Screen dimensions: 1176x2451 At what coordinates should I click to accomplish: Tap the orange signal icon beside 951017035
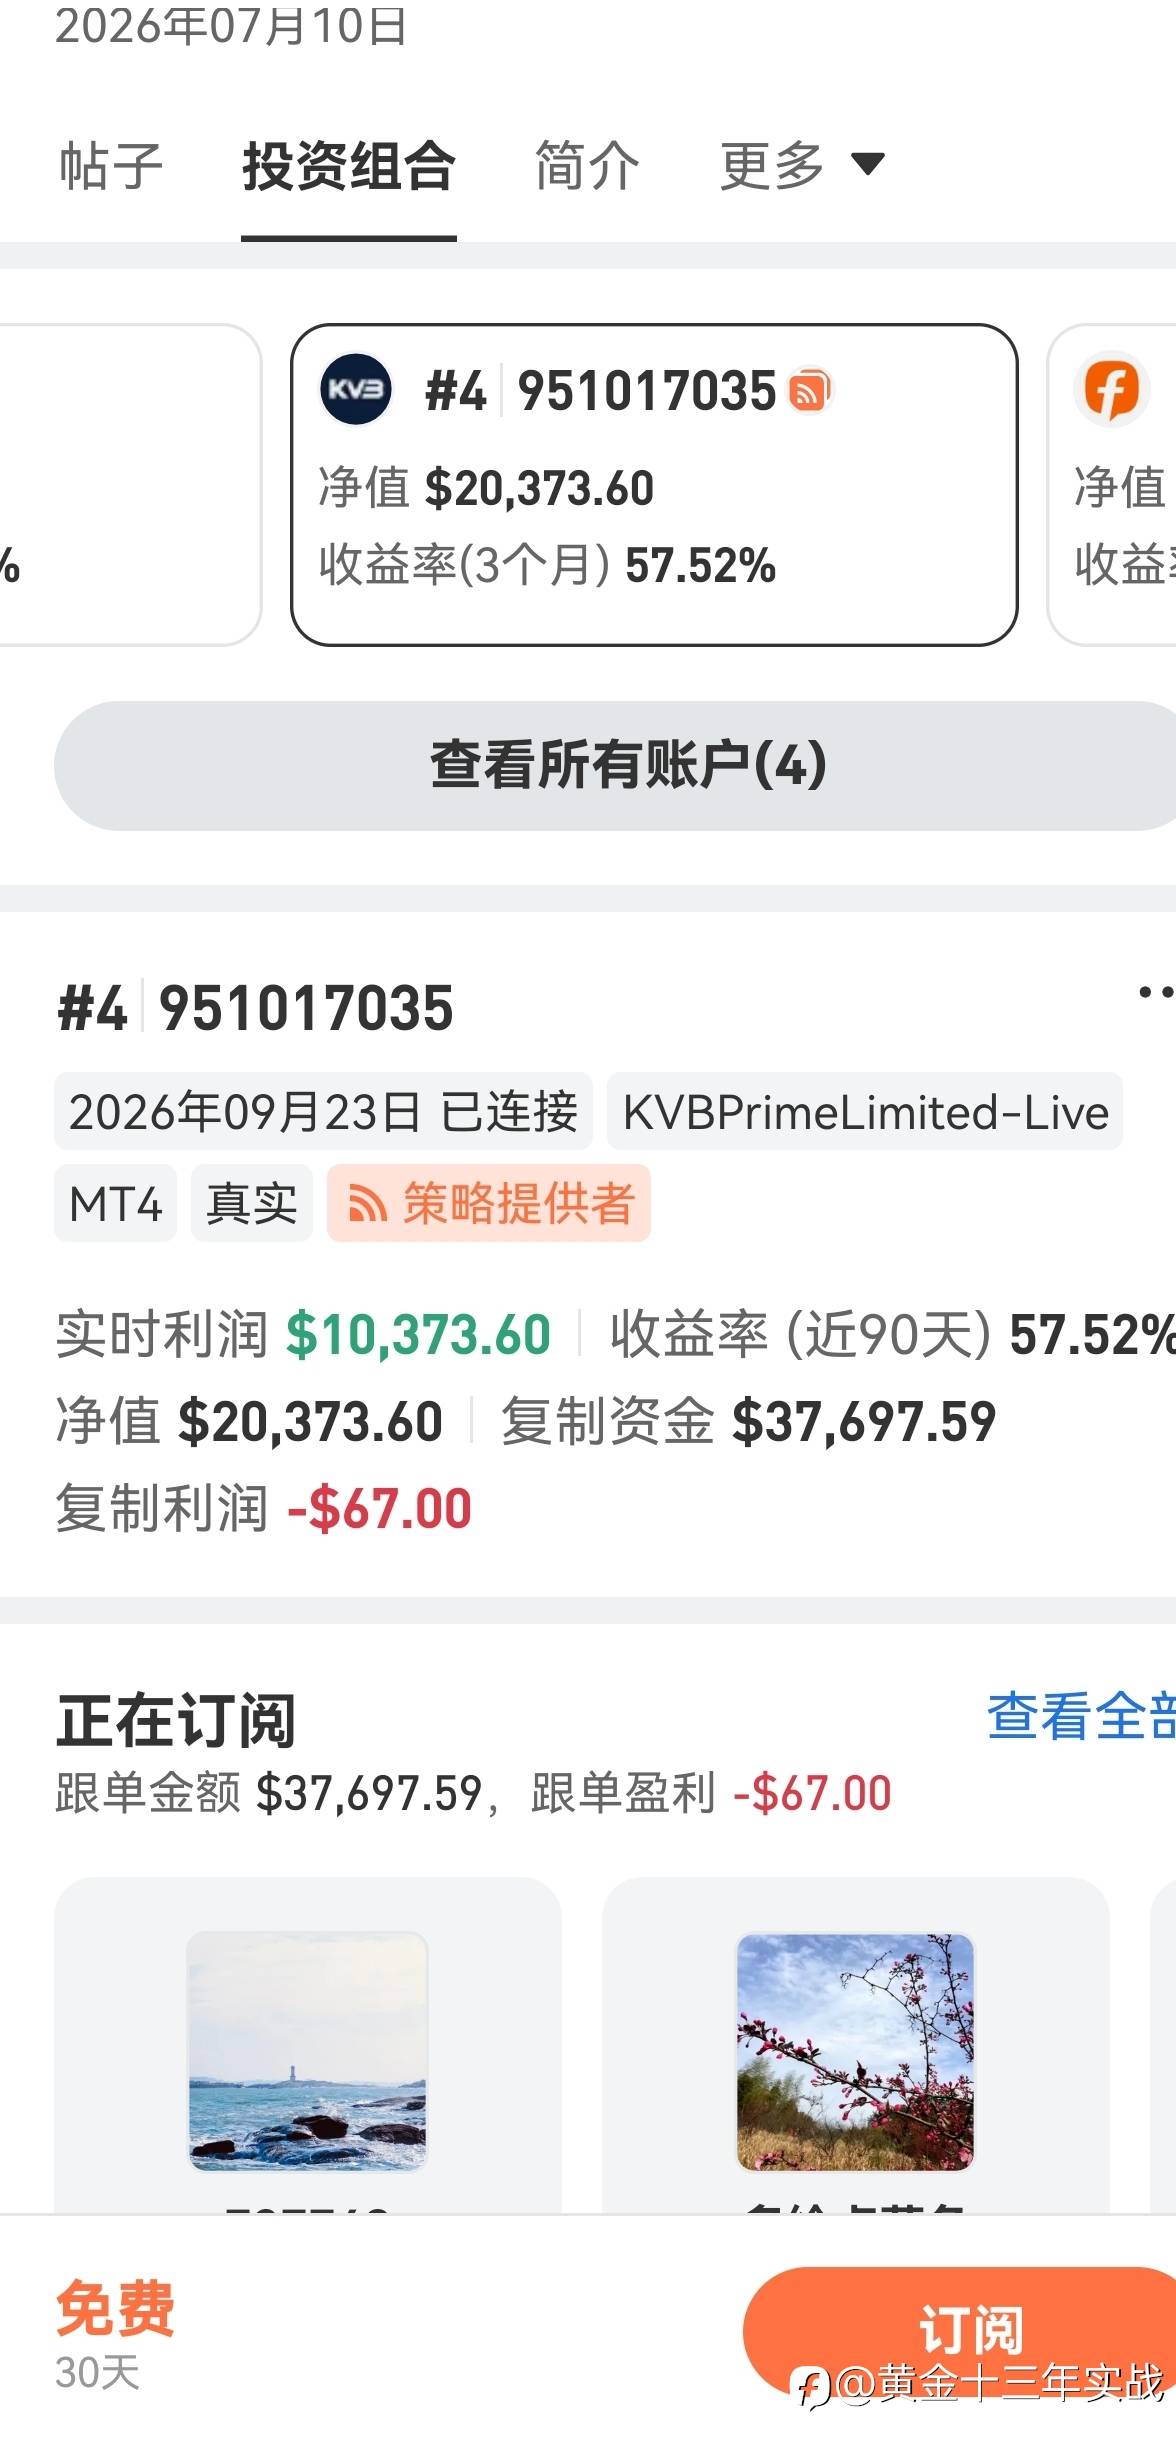[810, 390]
